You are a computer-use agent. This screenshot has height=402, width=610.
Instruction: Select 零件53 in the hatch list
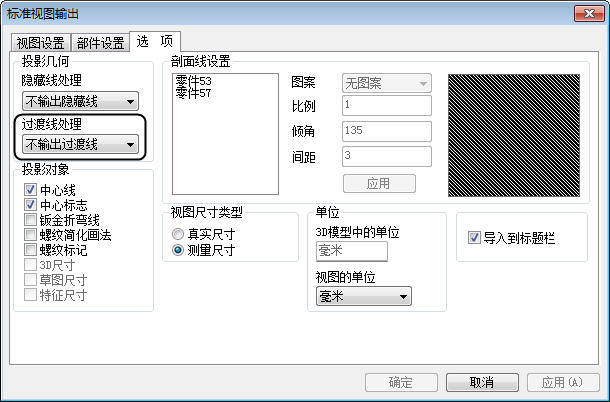(193, 81)
